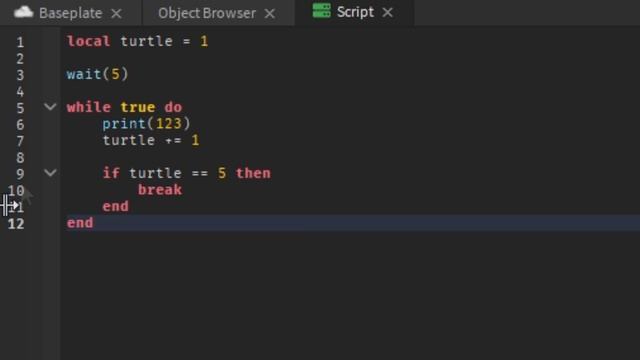Click the green Script tab icon
The image size is (640, 360).
(322, 11)
